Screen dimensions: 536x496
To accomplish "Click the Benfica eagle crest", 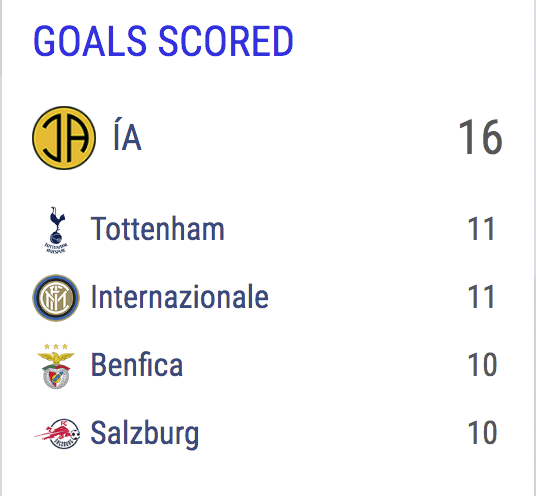I will point(56,366).
